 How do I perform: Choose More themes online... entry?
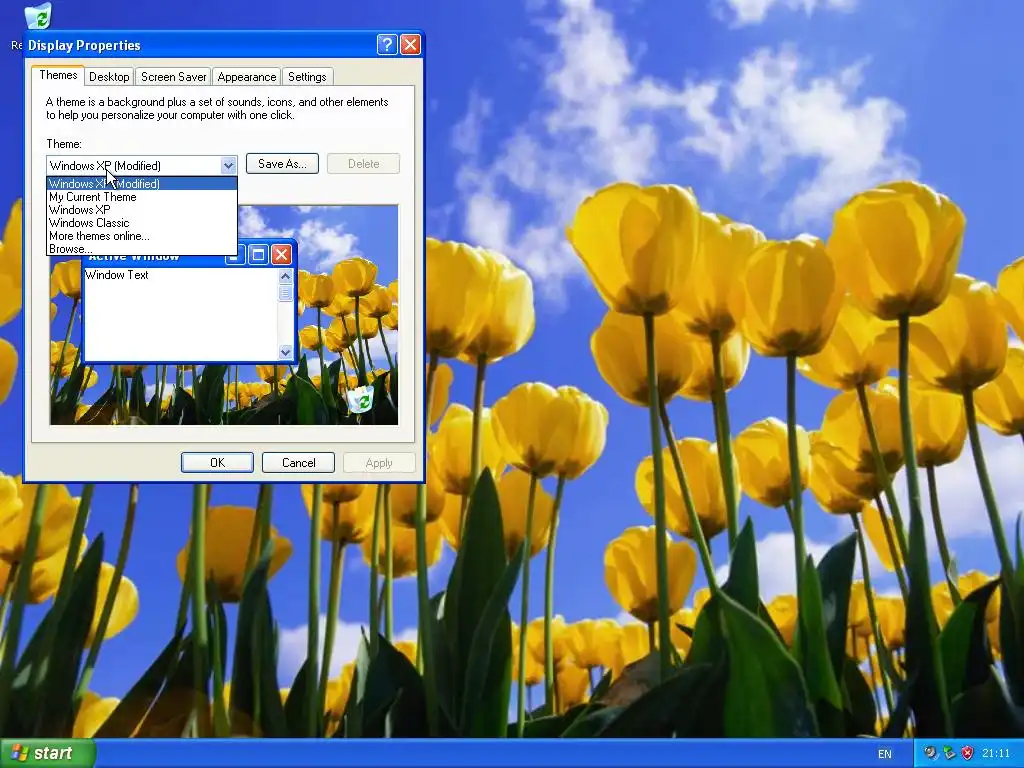142,236
